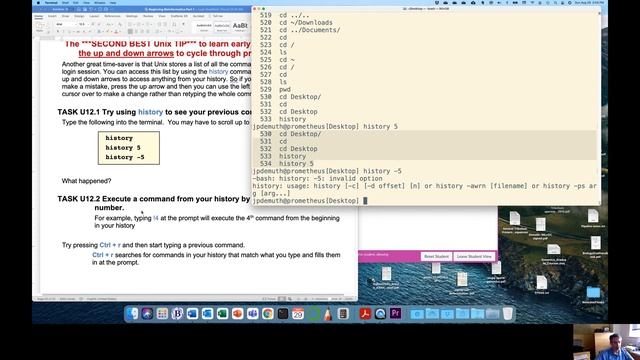The image size is (640, 360).
Task: Launch Adobe Premiere Pro from the dock
Action: (x=395, y=313)
